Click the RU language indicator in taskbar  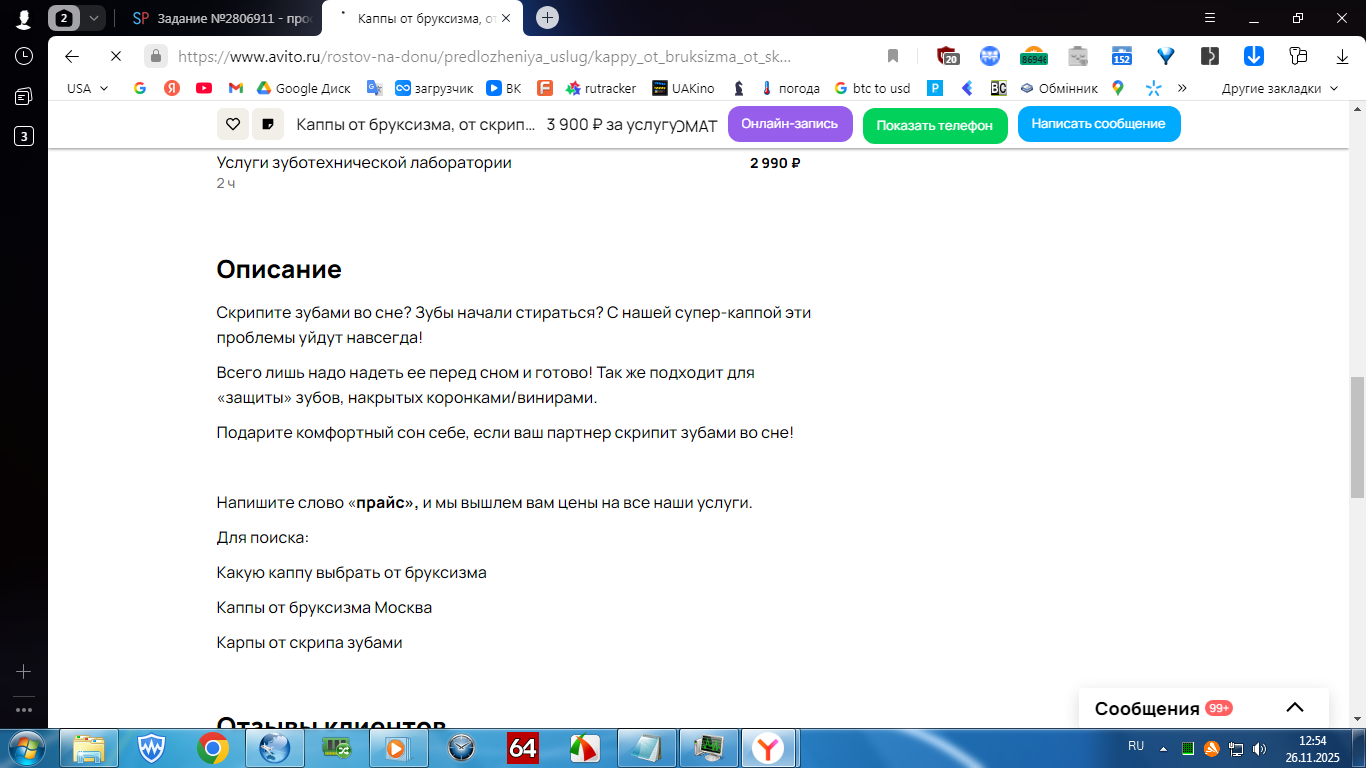(1136, 746)
